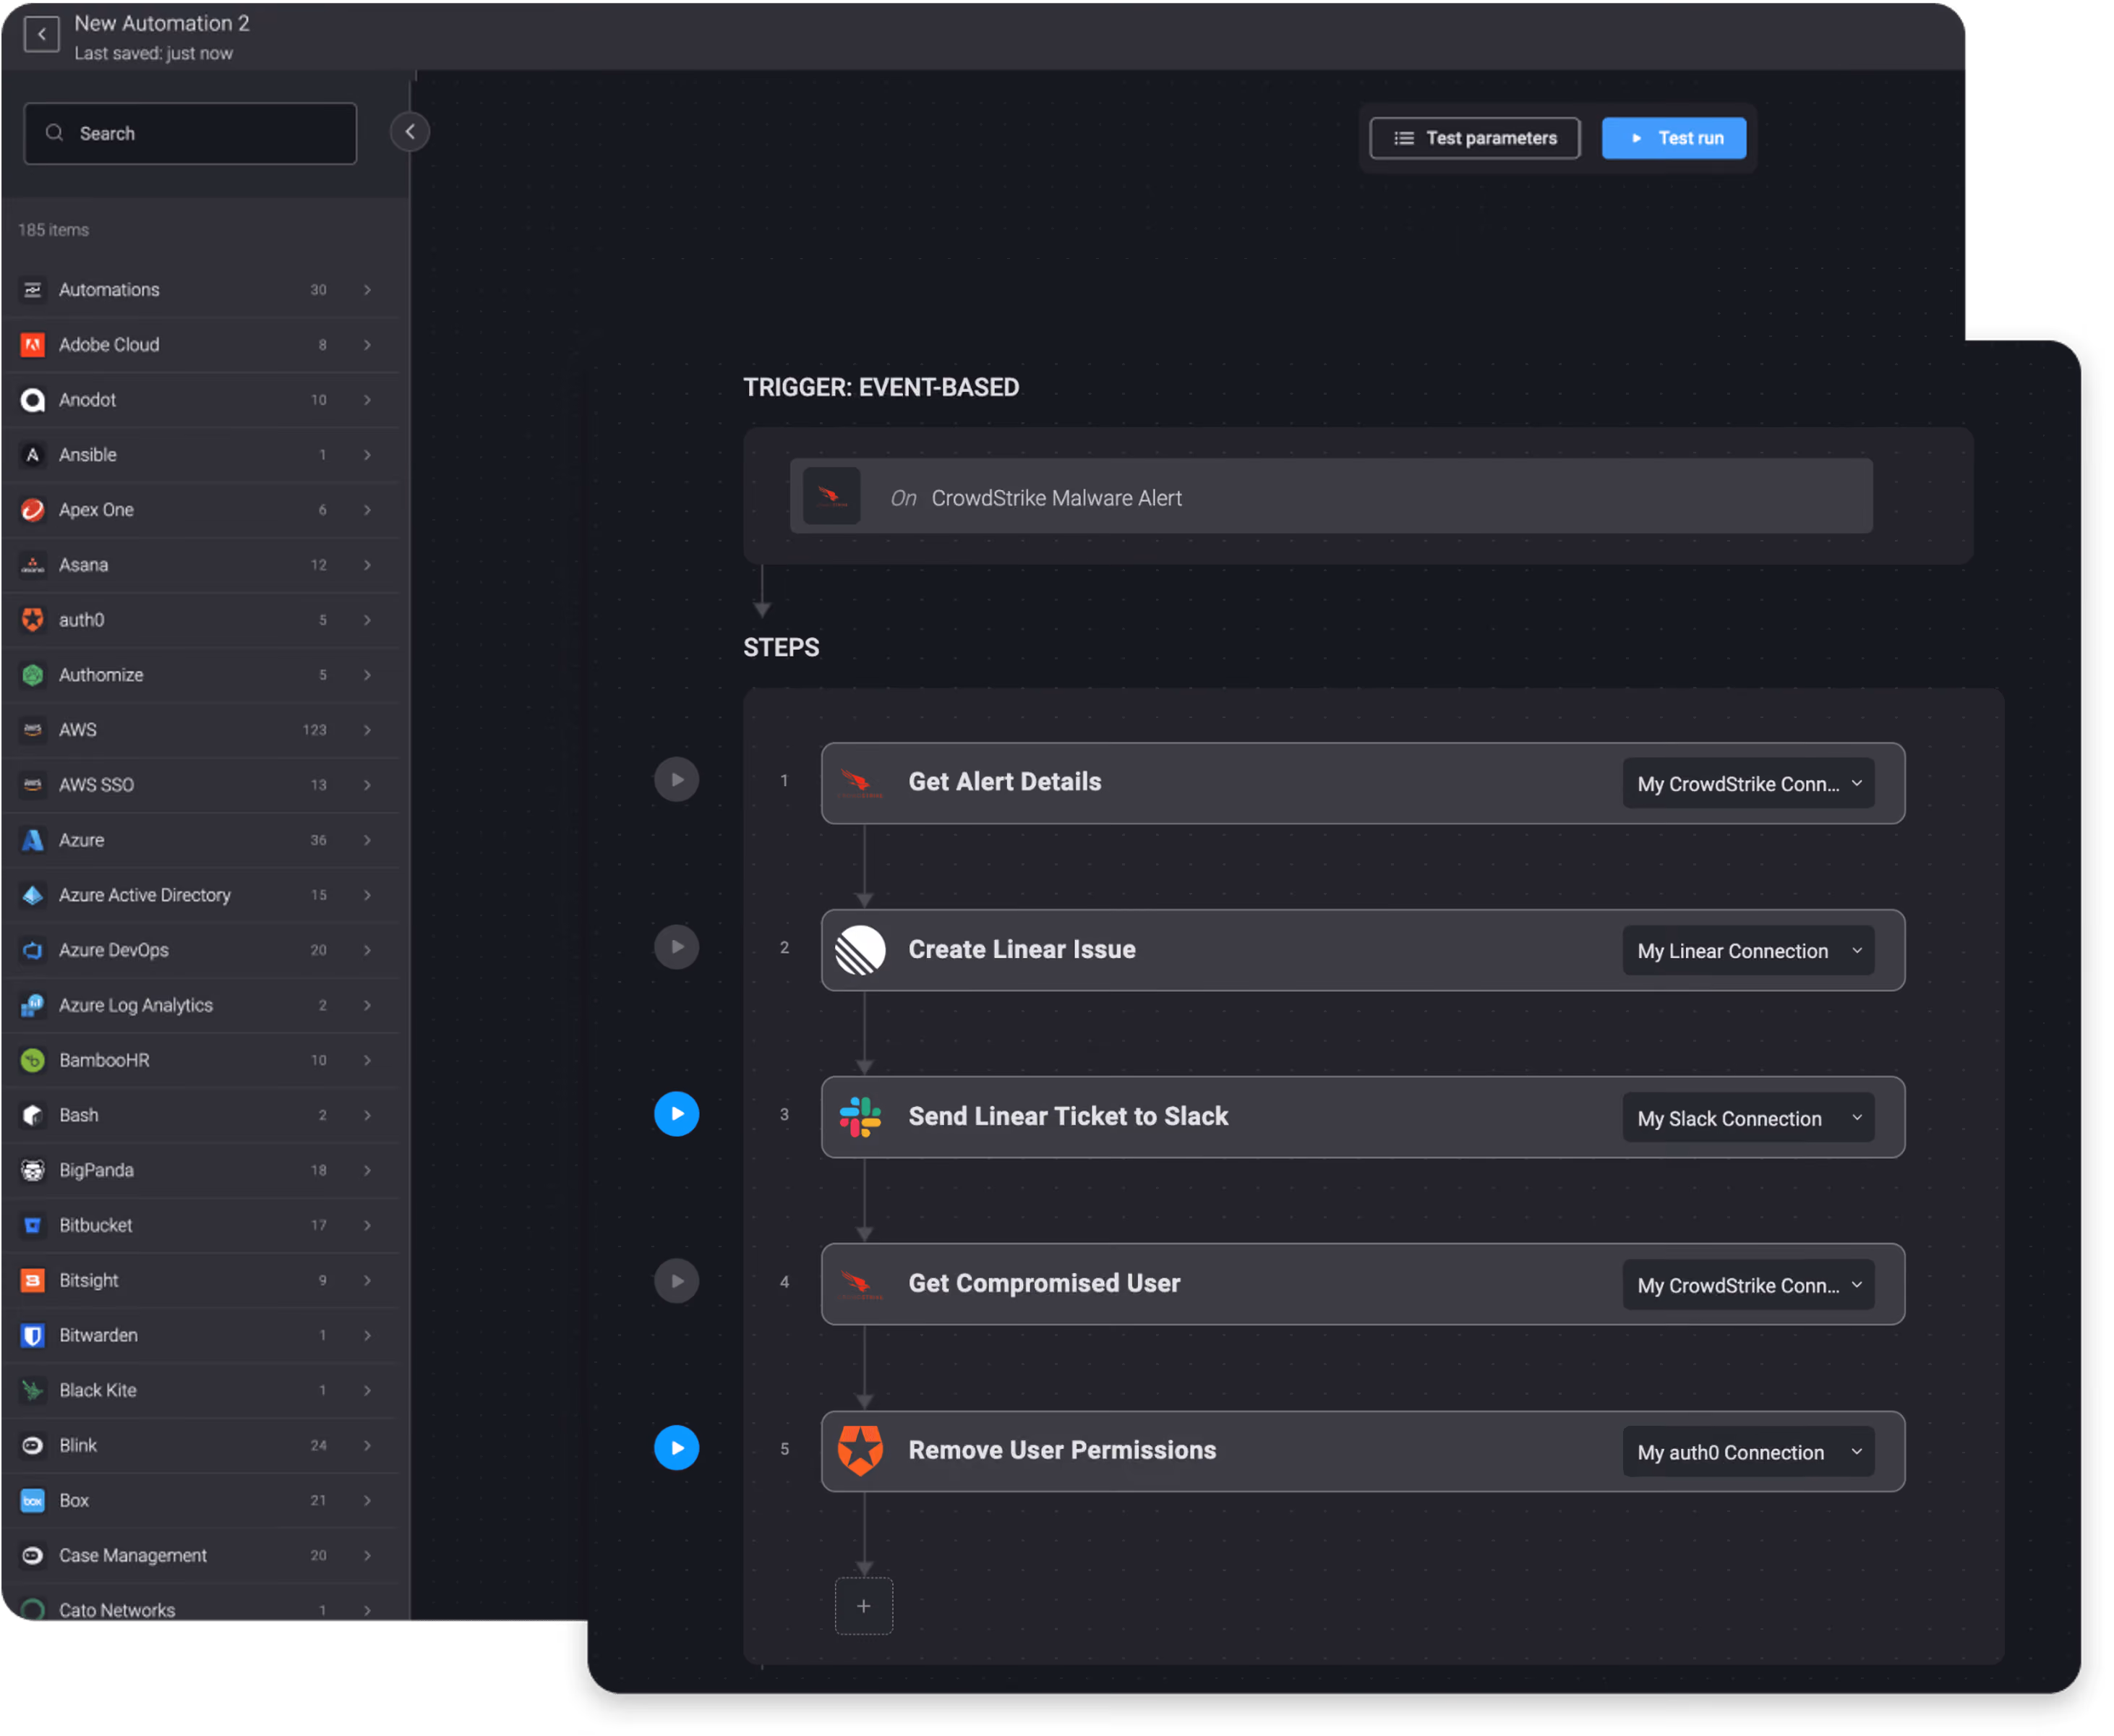The width and height of the screenshot is (2114, 1736).
Task: Click the Azure icon
Action: tap(33, 840)
